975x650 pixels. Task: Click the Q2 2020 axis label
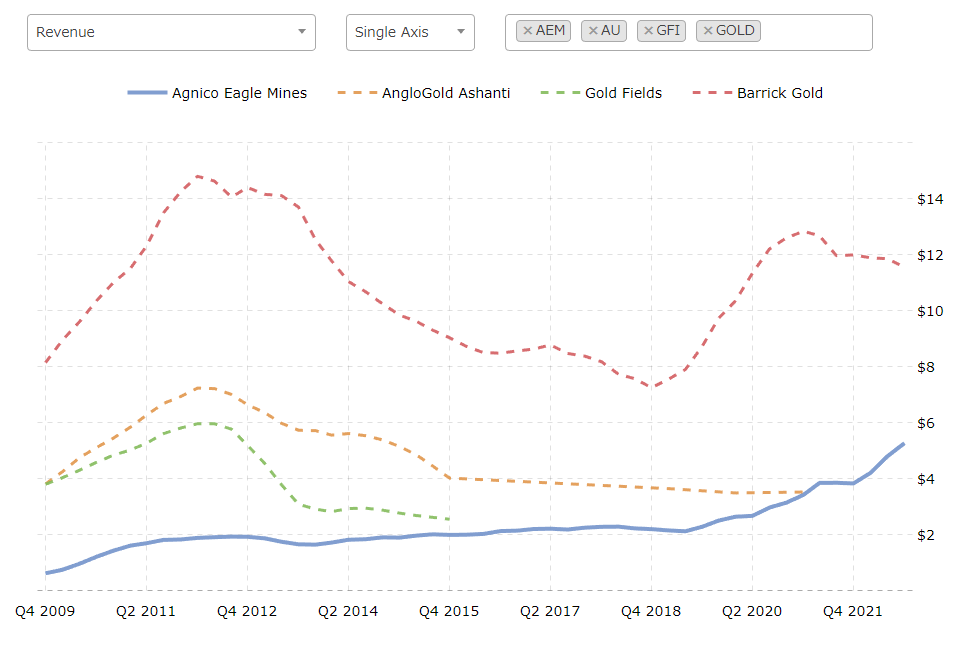click(x=752, y=611)
